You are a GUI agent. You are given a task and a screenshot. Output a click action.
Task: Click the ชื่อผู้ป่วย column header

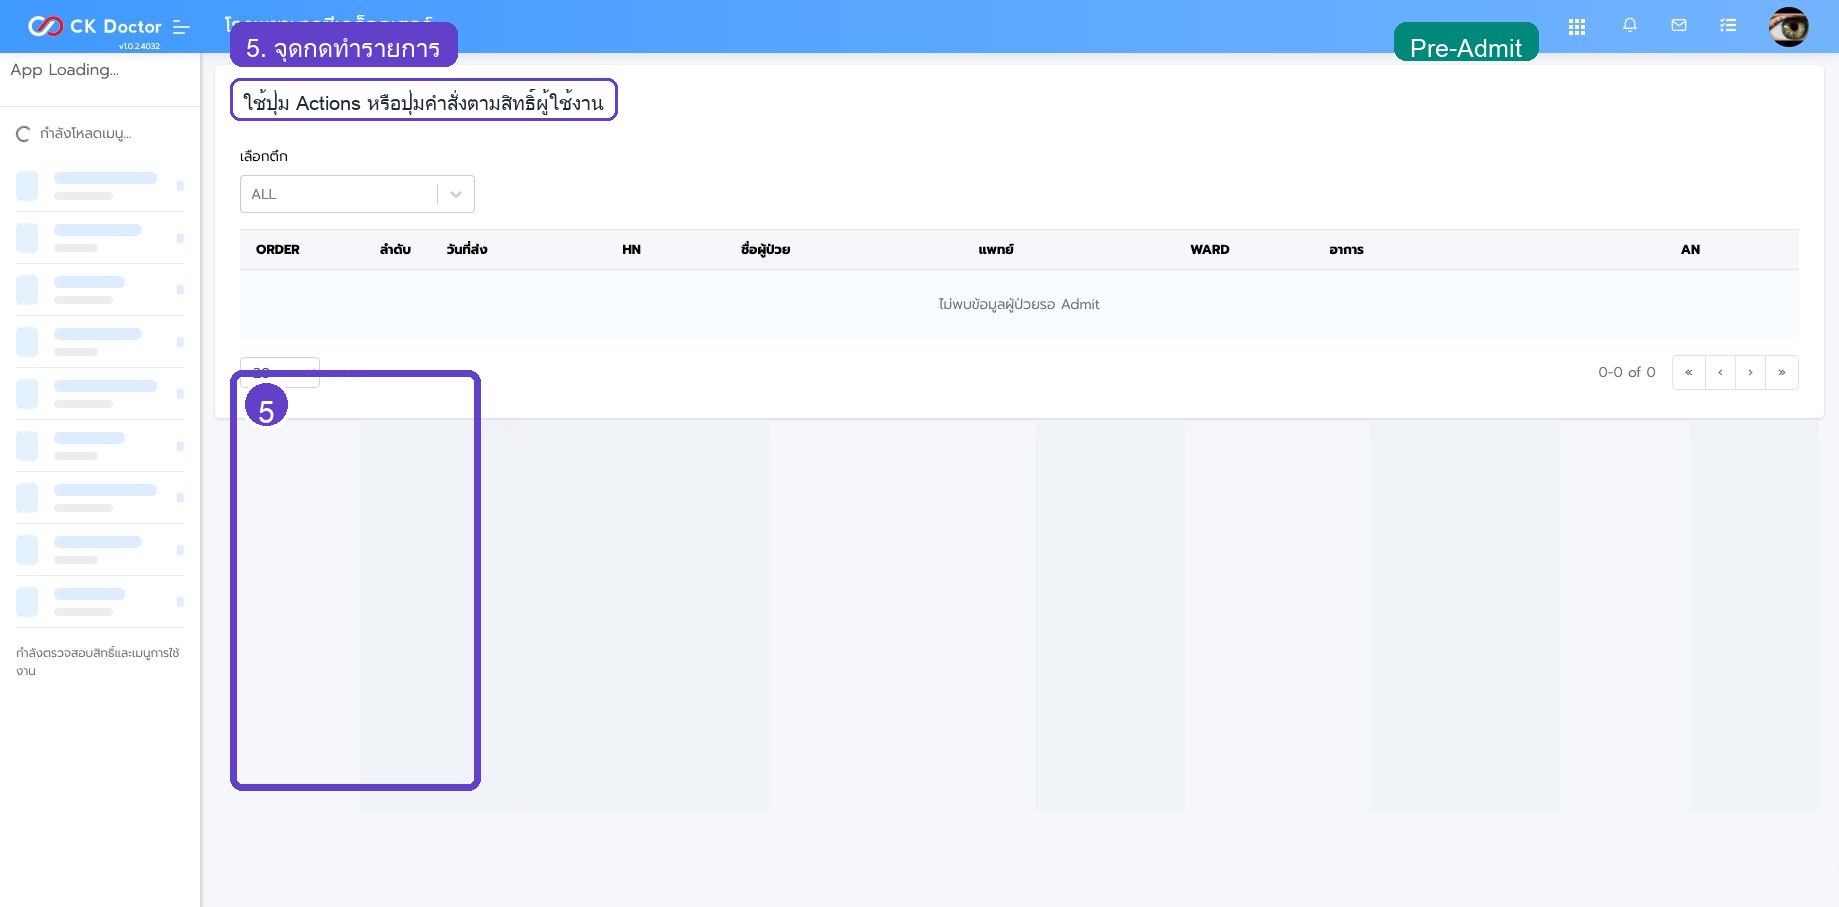tap(766, 250)
